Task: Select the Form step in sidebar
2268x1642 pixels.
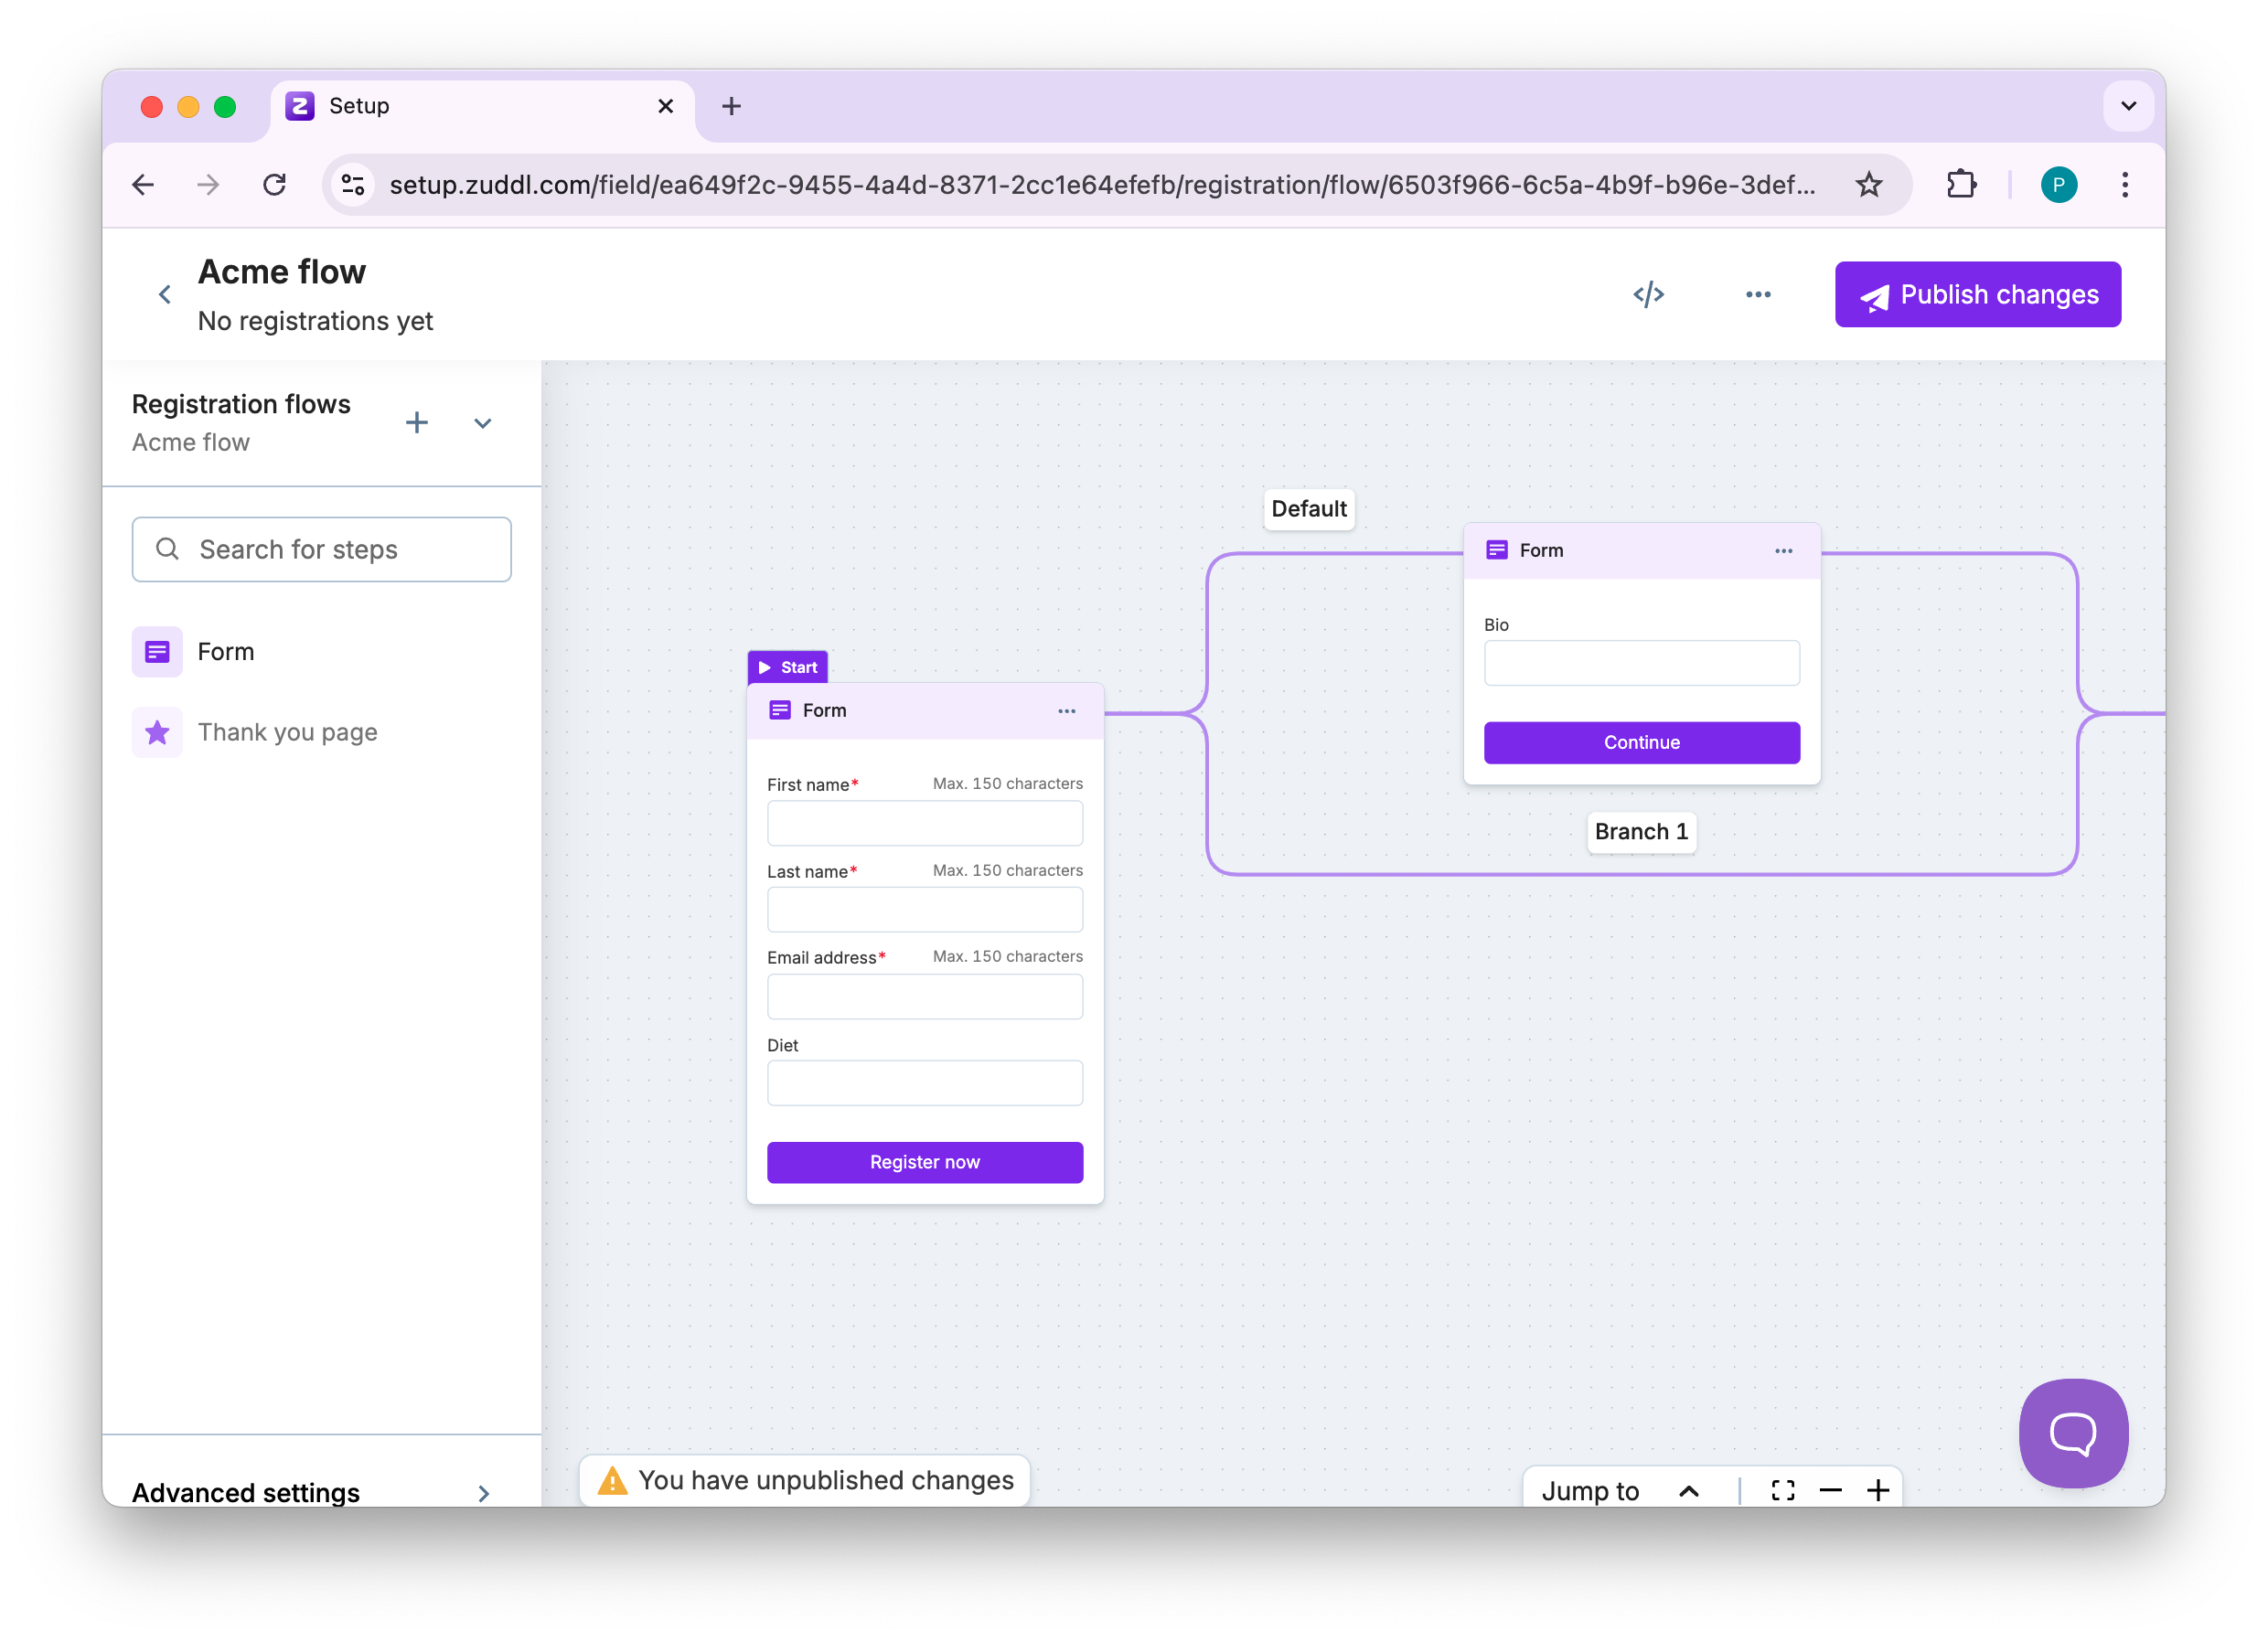Action: point(225,652)
